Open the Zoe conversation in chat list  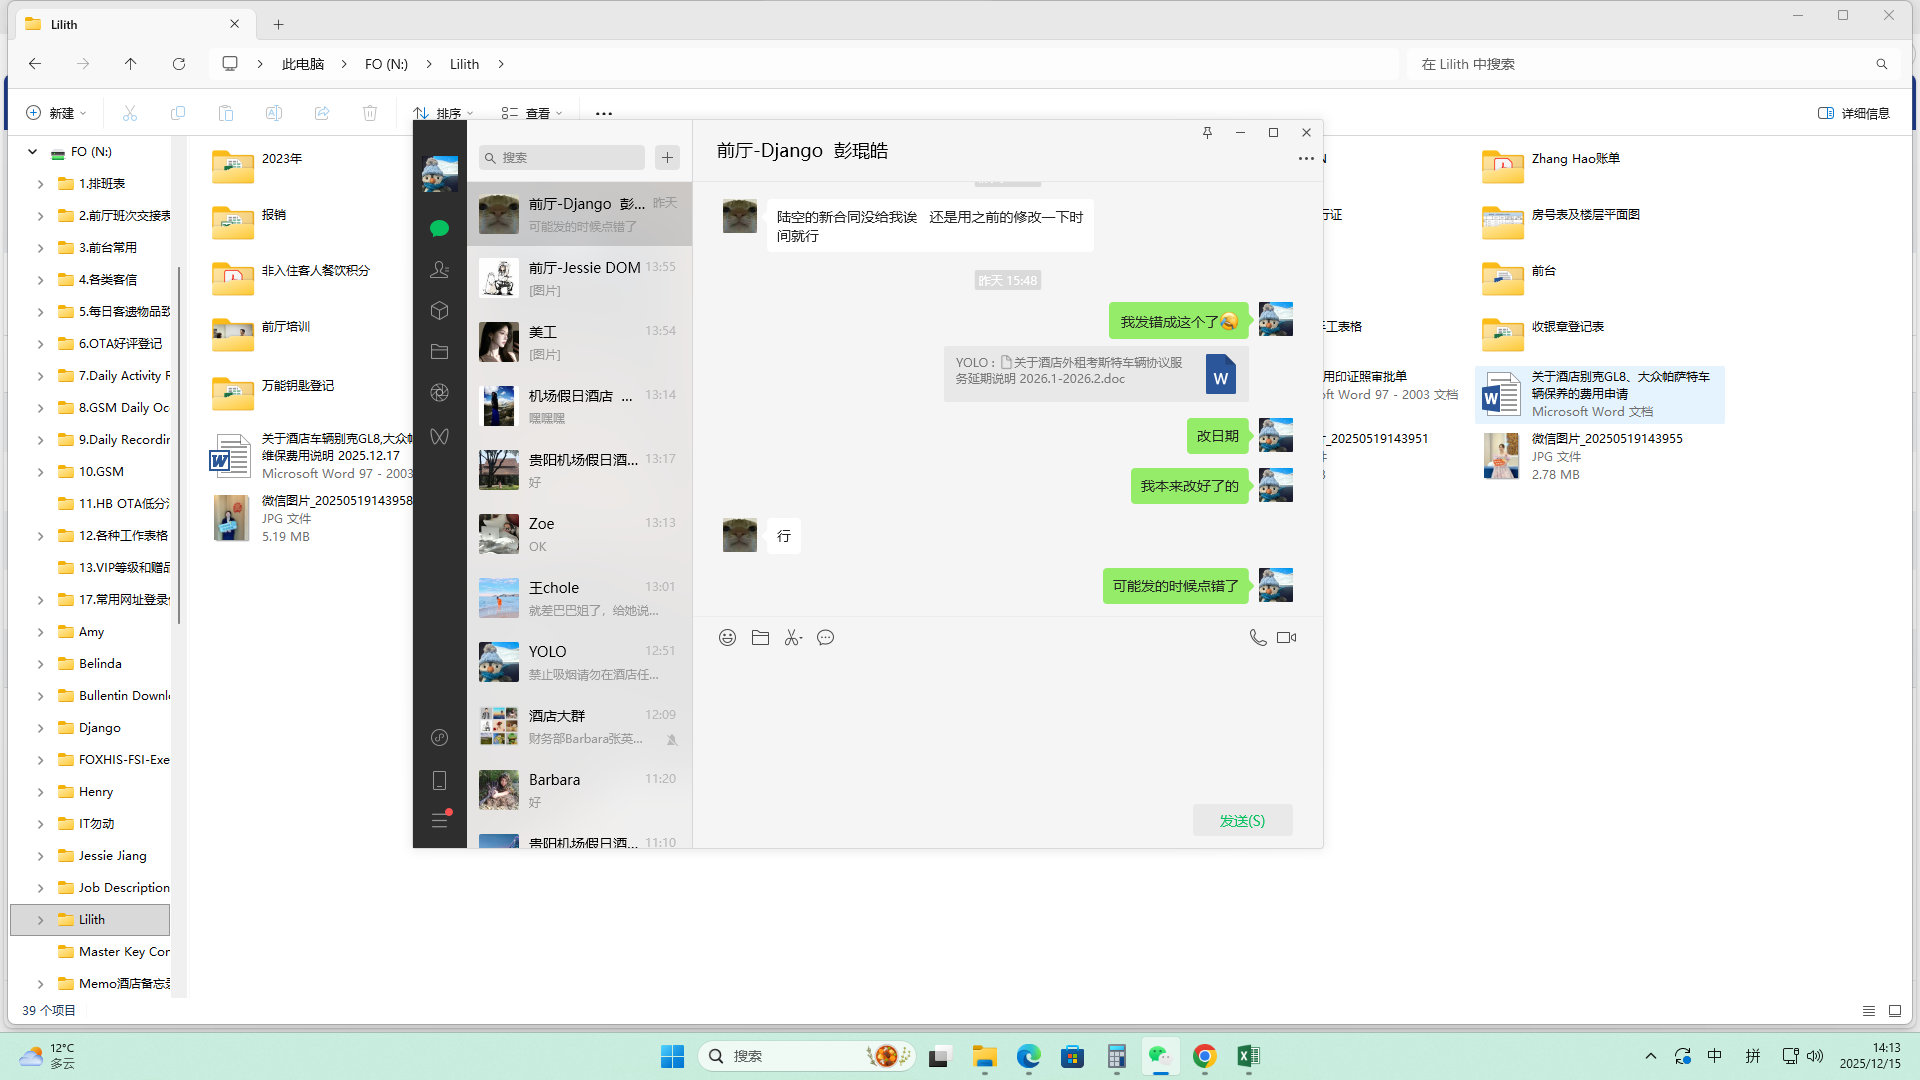pos(580,534)
